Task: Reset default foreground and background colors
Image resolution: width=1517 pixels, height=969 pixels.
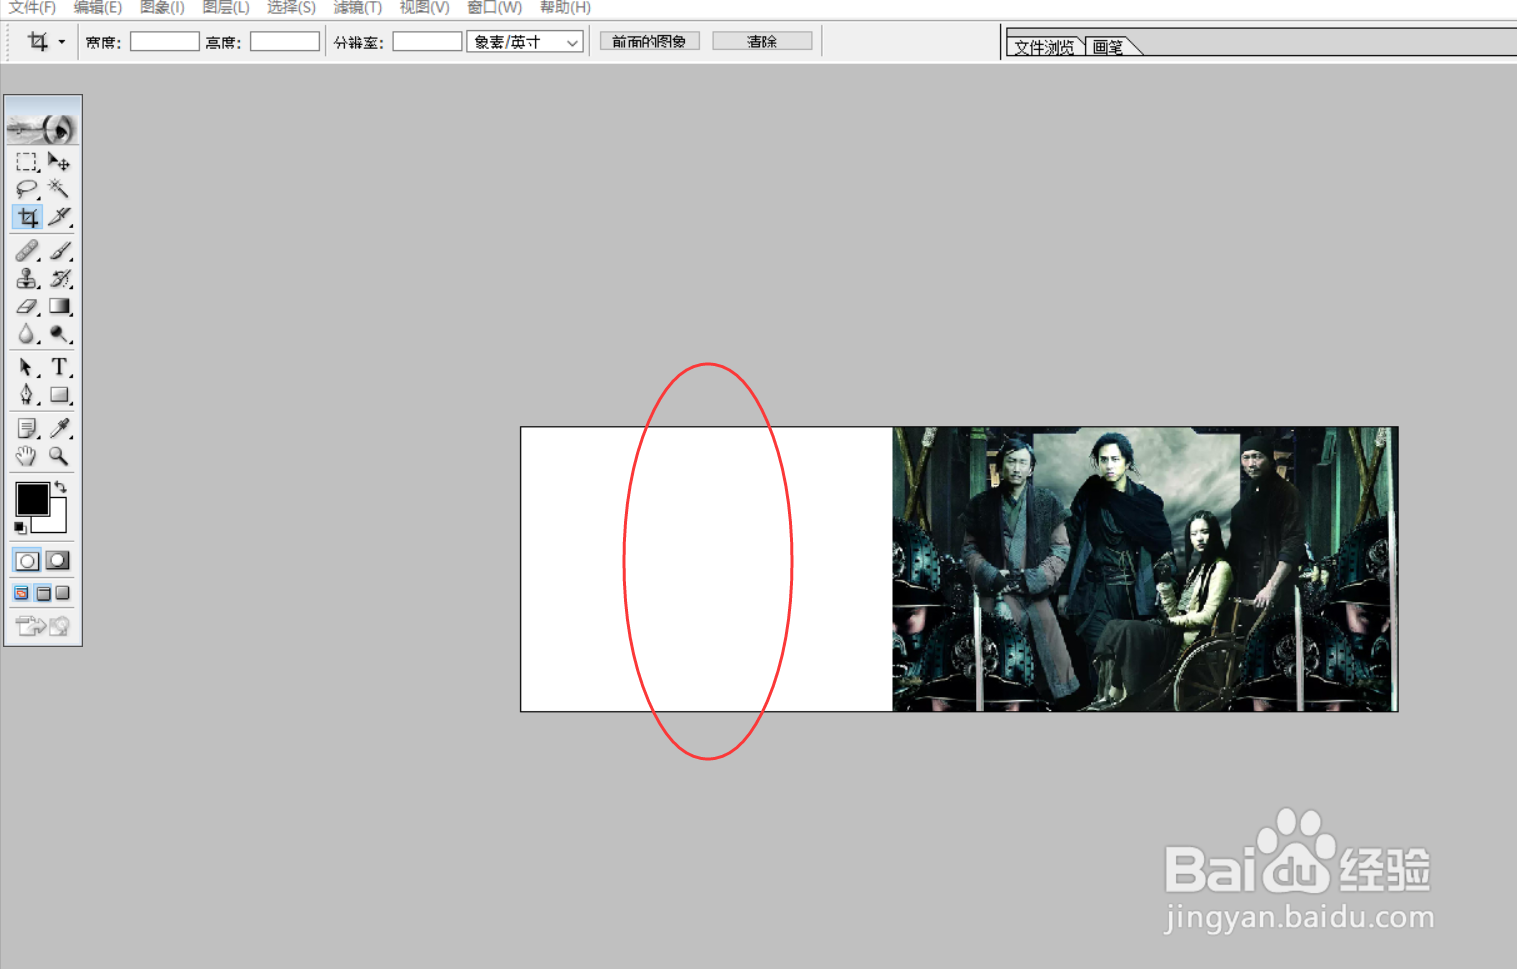Action: [20, 527]
